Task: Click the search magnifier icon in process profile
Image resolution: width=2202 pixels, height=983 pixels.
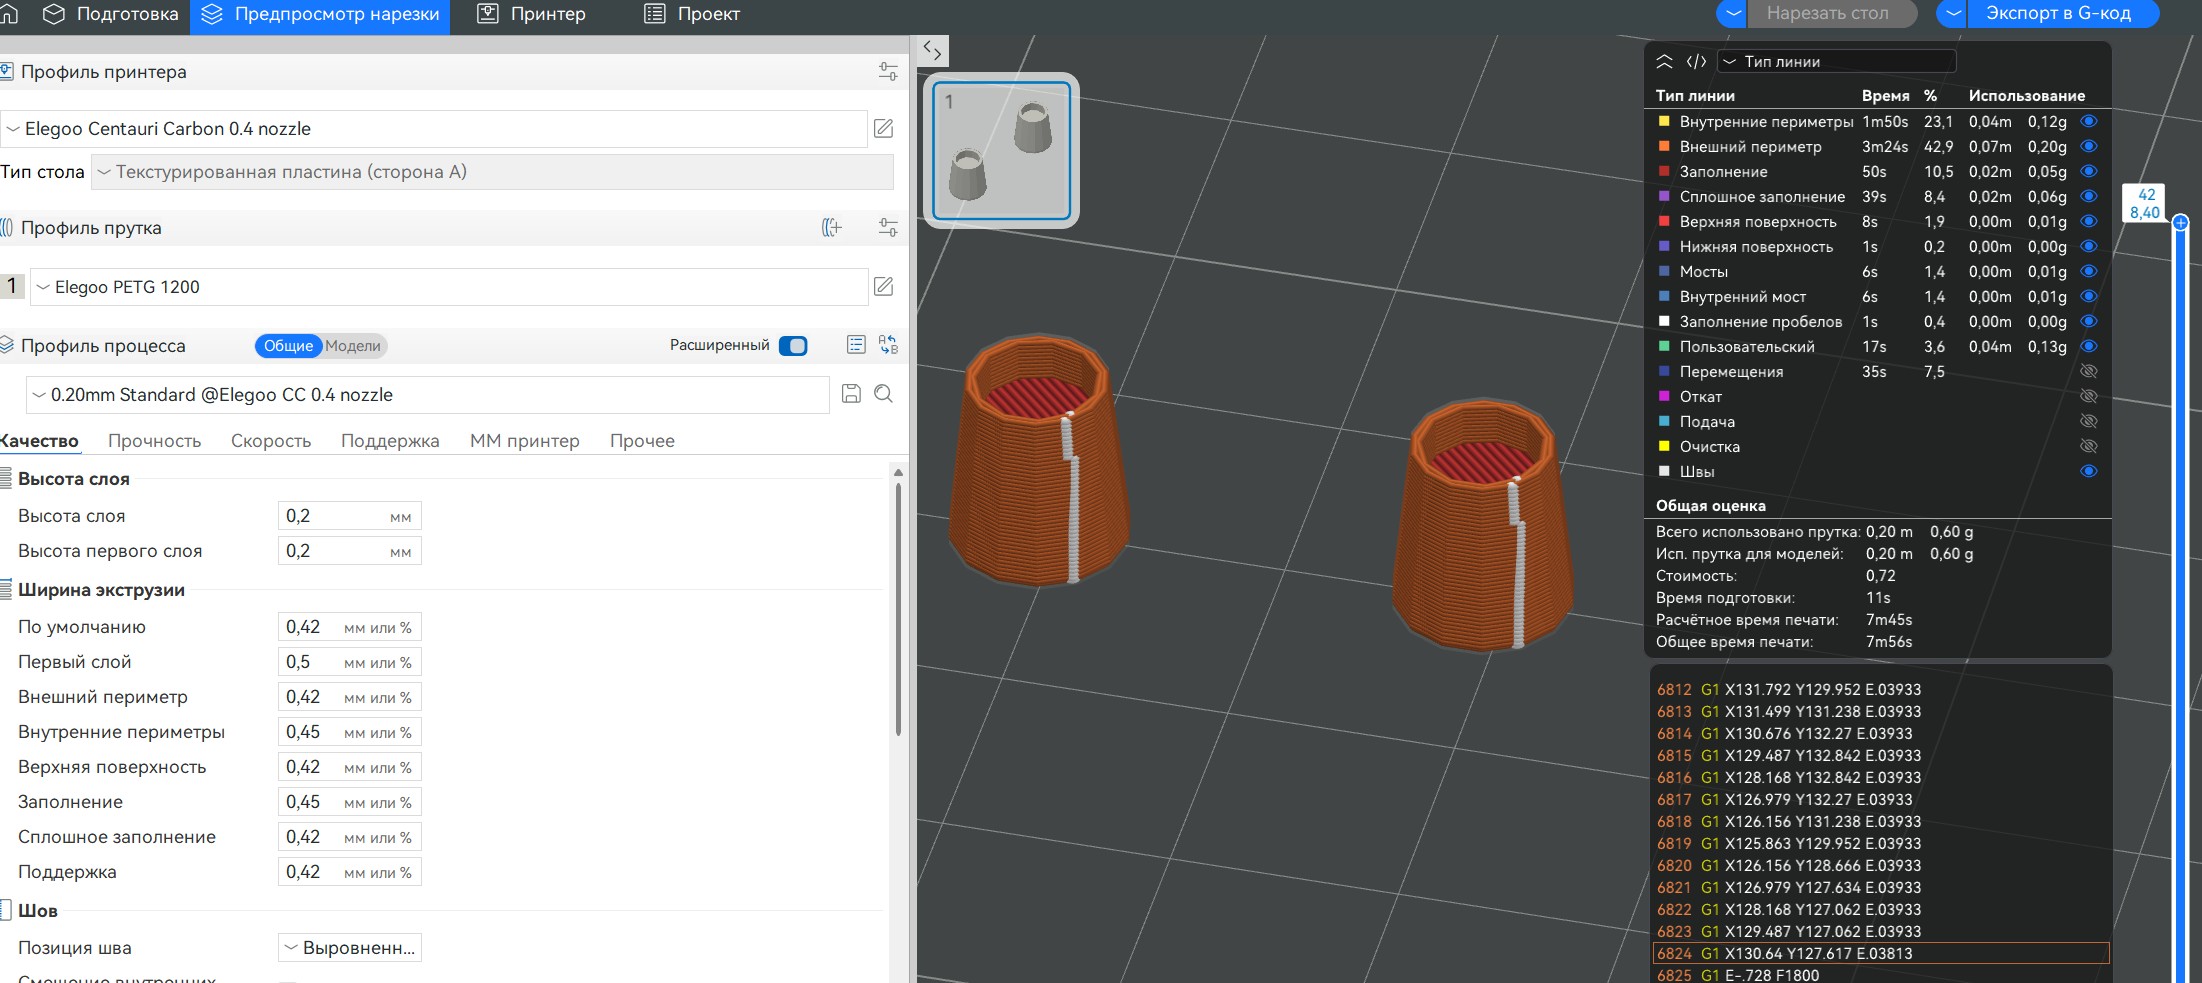Action: click(884, 394)
